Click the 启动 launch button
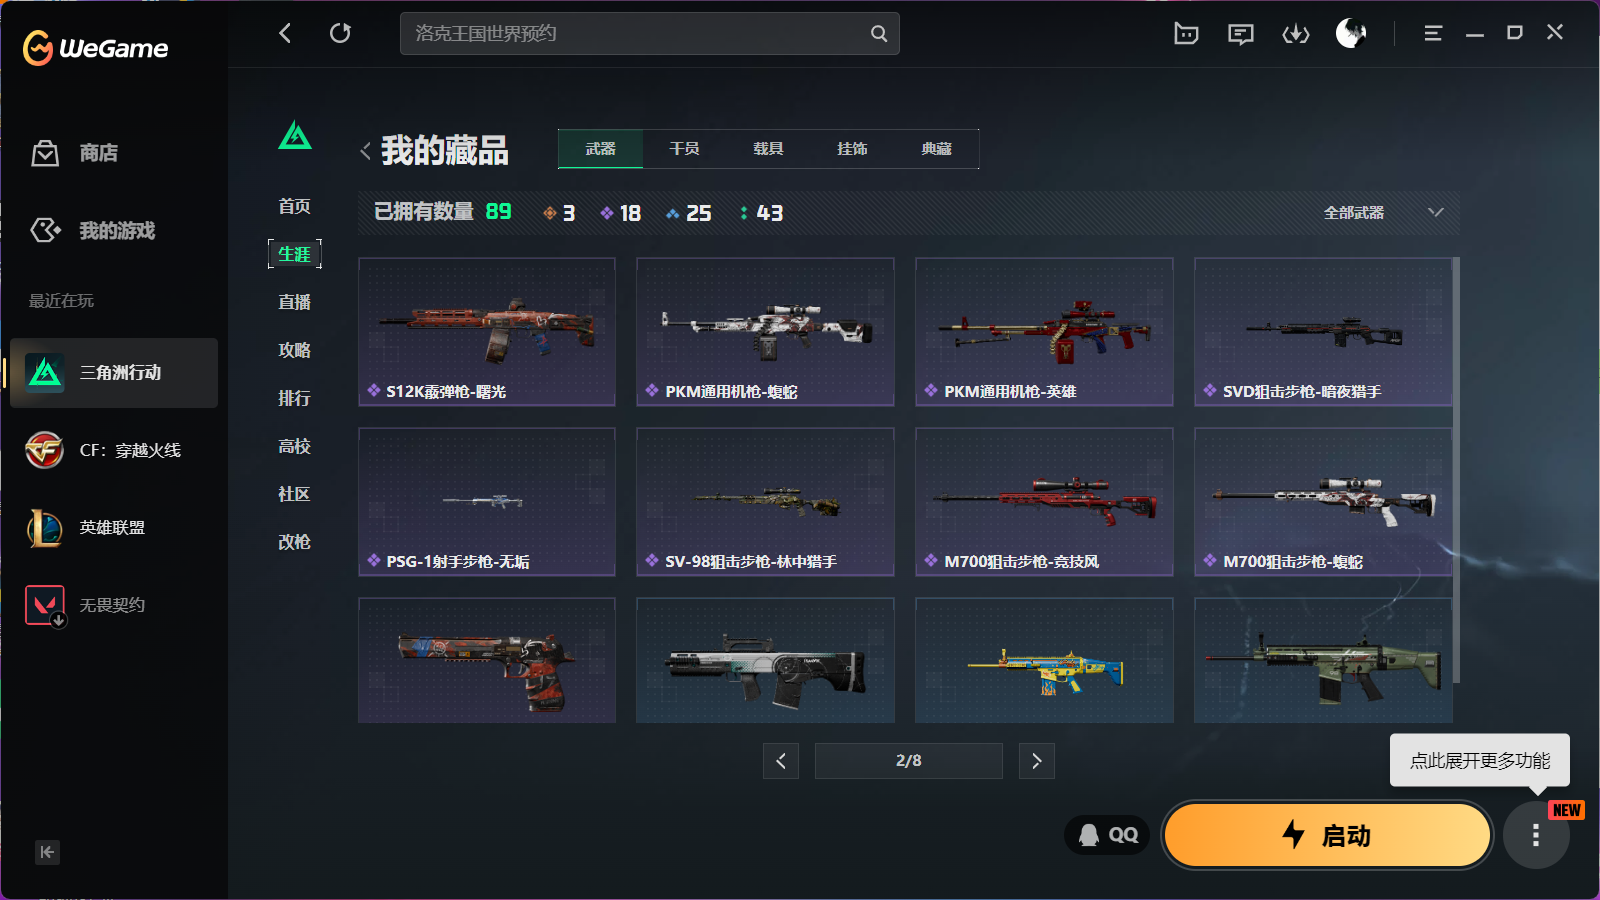The height and width of the screenshot is (900, 1600). pyautogui.click(x=1327, y=835)
